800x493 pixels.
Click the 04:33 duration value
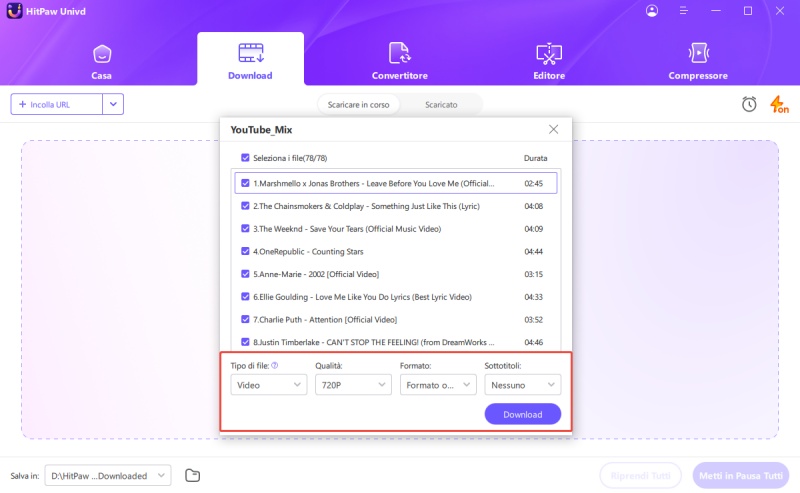click(x=533, y=297)
